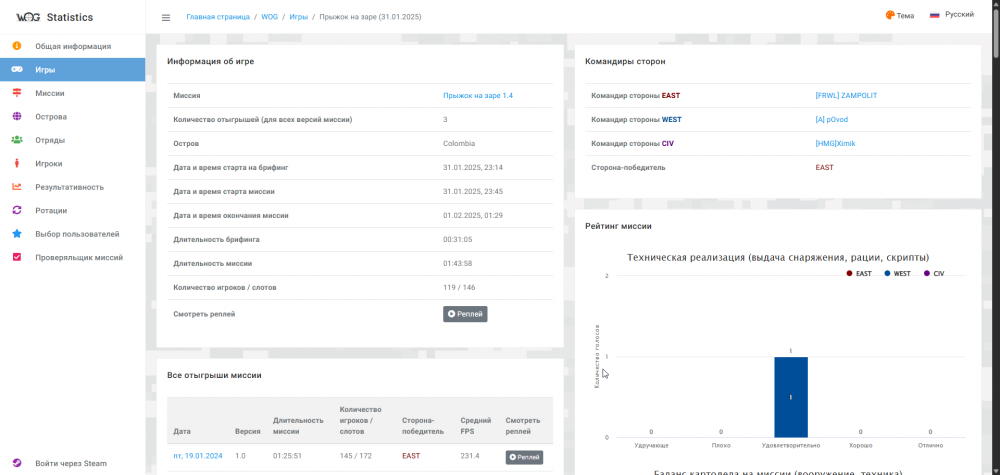The height and width of the screenshot is (475, 1000).
Task: Open Миссии in the sidebar
Action: point(50,93)
